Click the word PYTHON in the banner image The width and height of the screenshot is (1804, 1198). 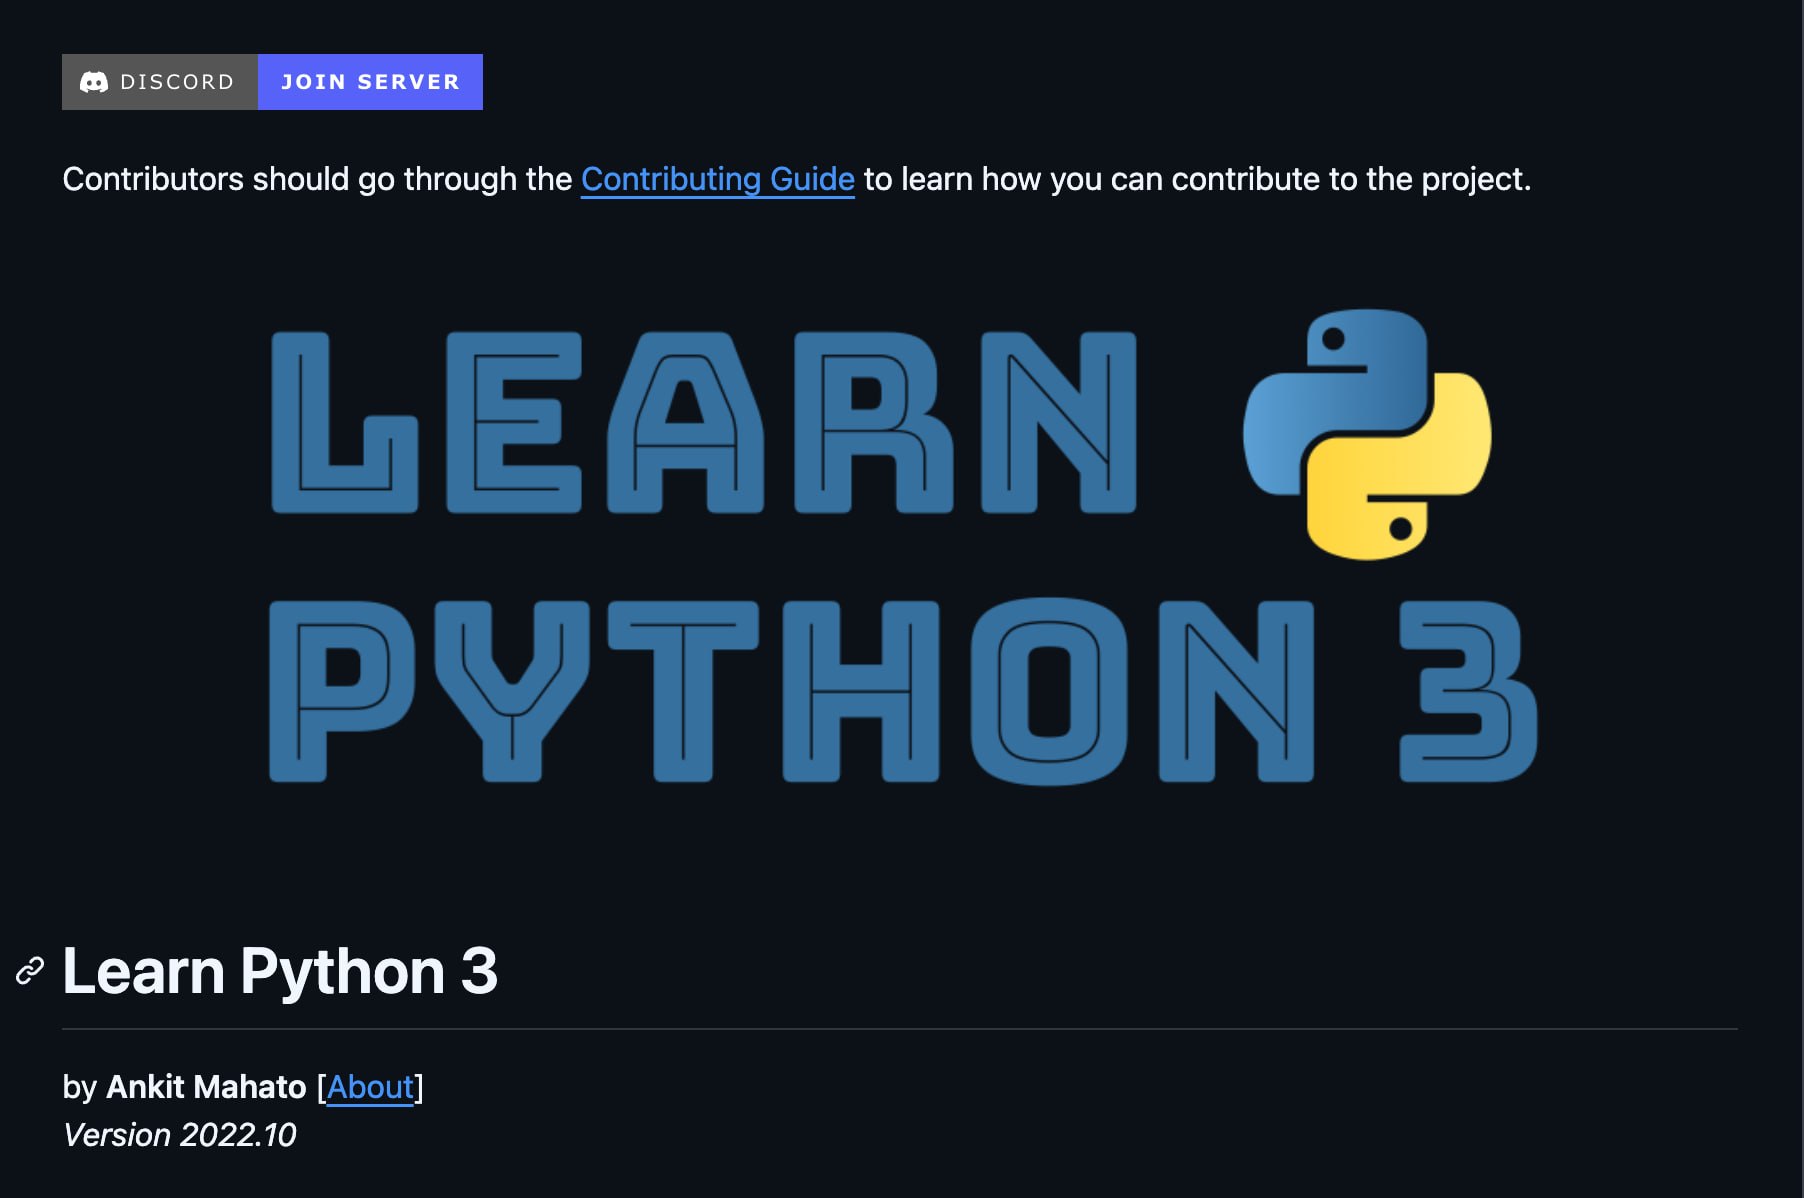[790, 691]
